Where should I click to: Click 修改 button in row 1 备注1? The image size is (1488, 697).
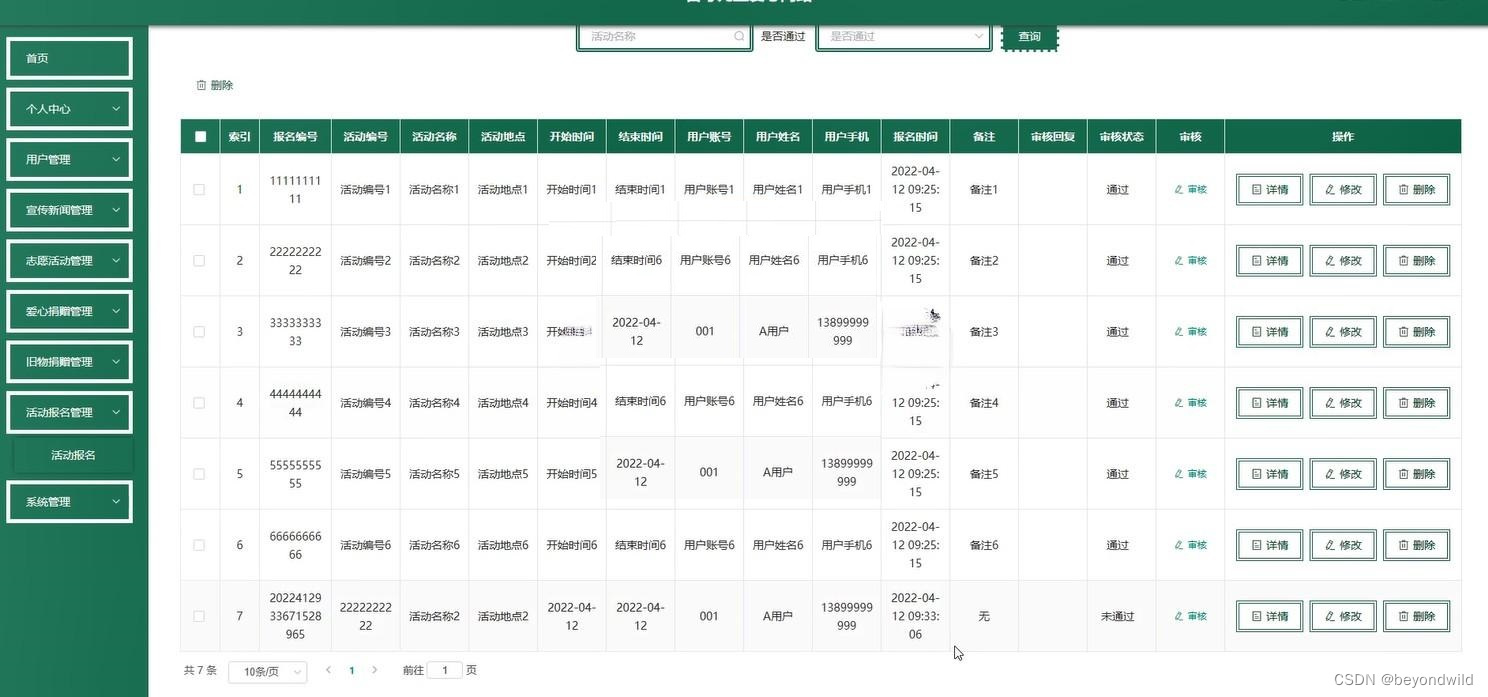[x=1343, y=189]
